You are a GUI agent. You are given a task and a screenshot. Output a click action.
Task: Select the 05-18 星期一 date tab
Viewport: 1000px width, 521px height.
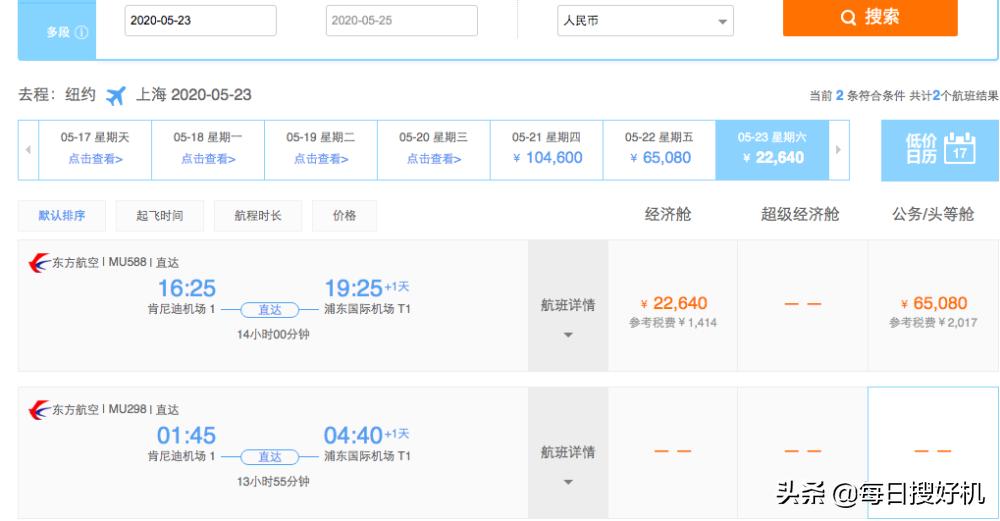click(208, 149)
